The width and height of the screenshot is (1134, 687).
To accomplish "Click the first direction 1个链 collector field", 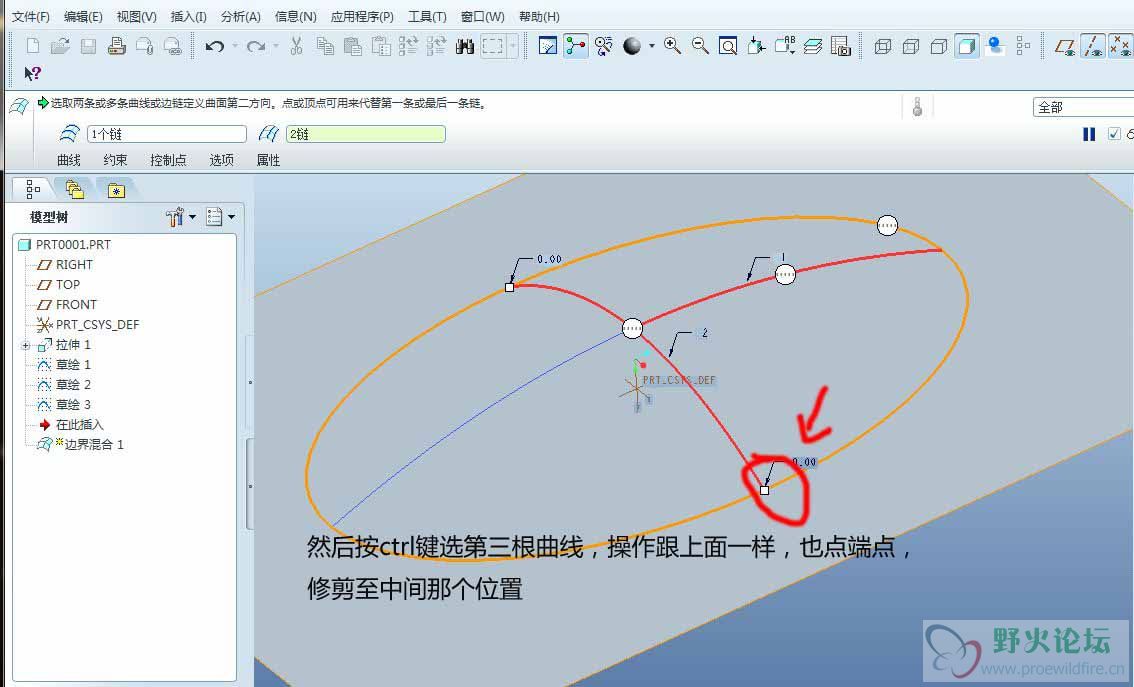I will 167,134.
